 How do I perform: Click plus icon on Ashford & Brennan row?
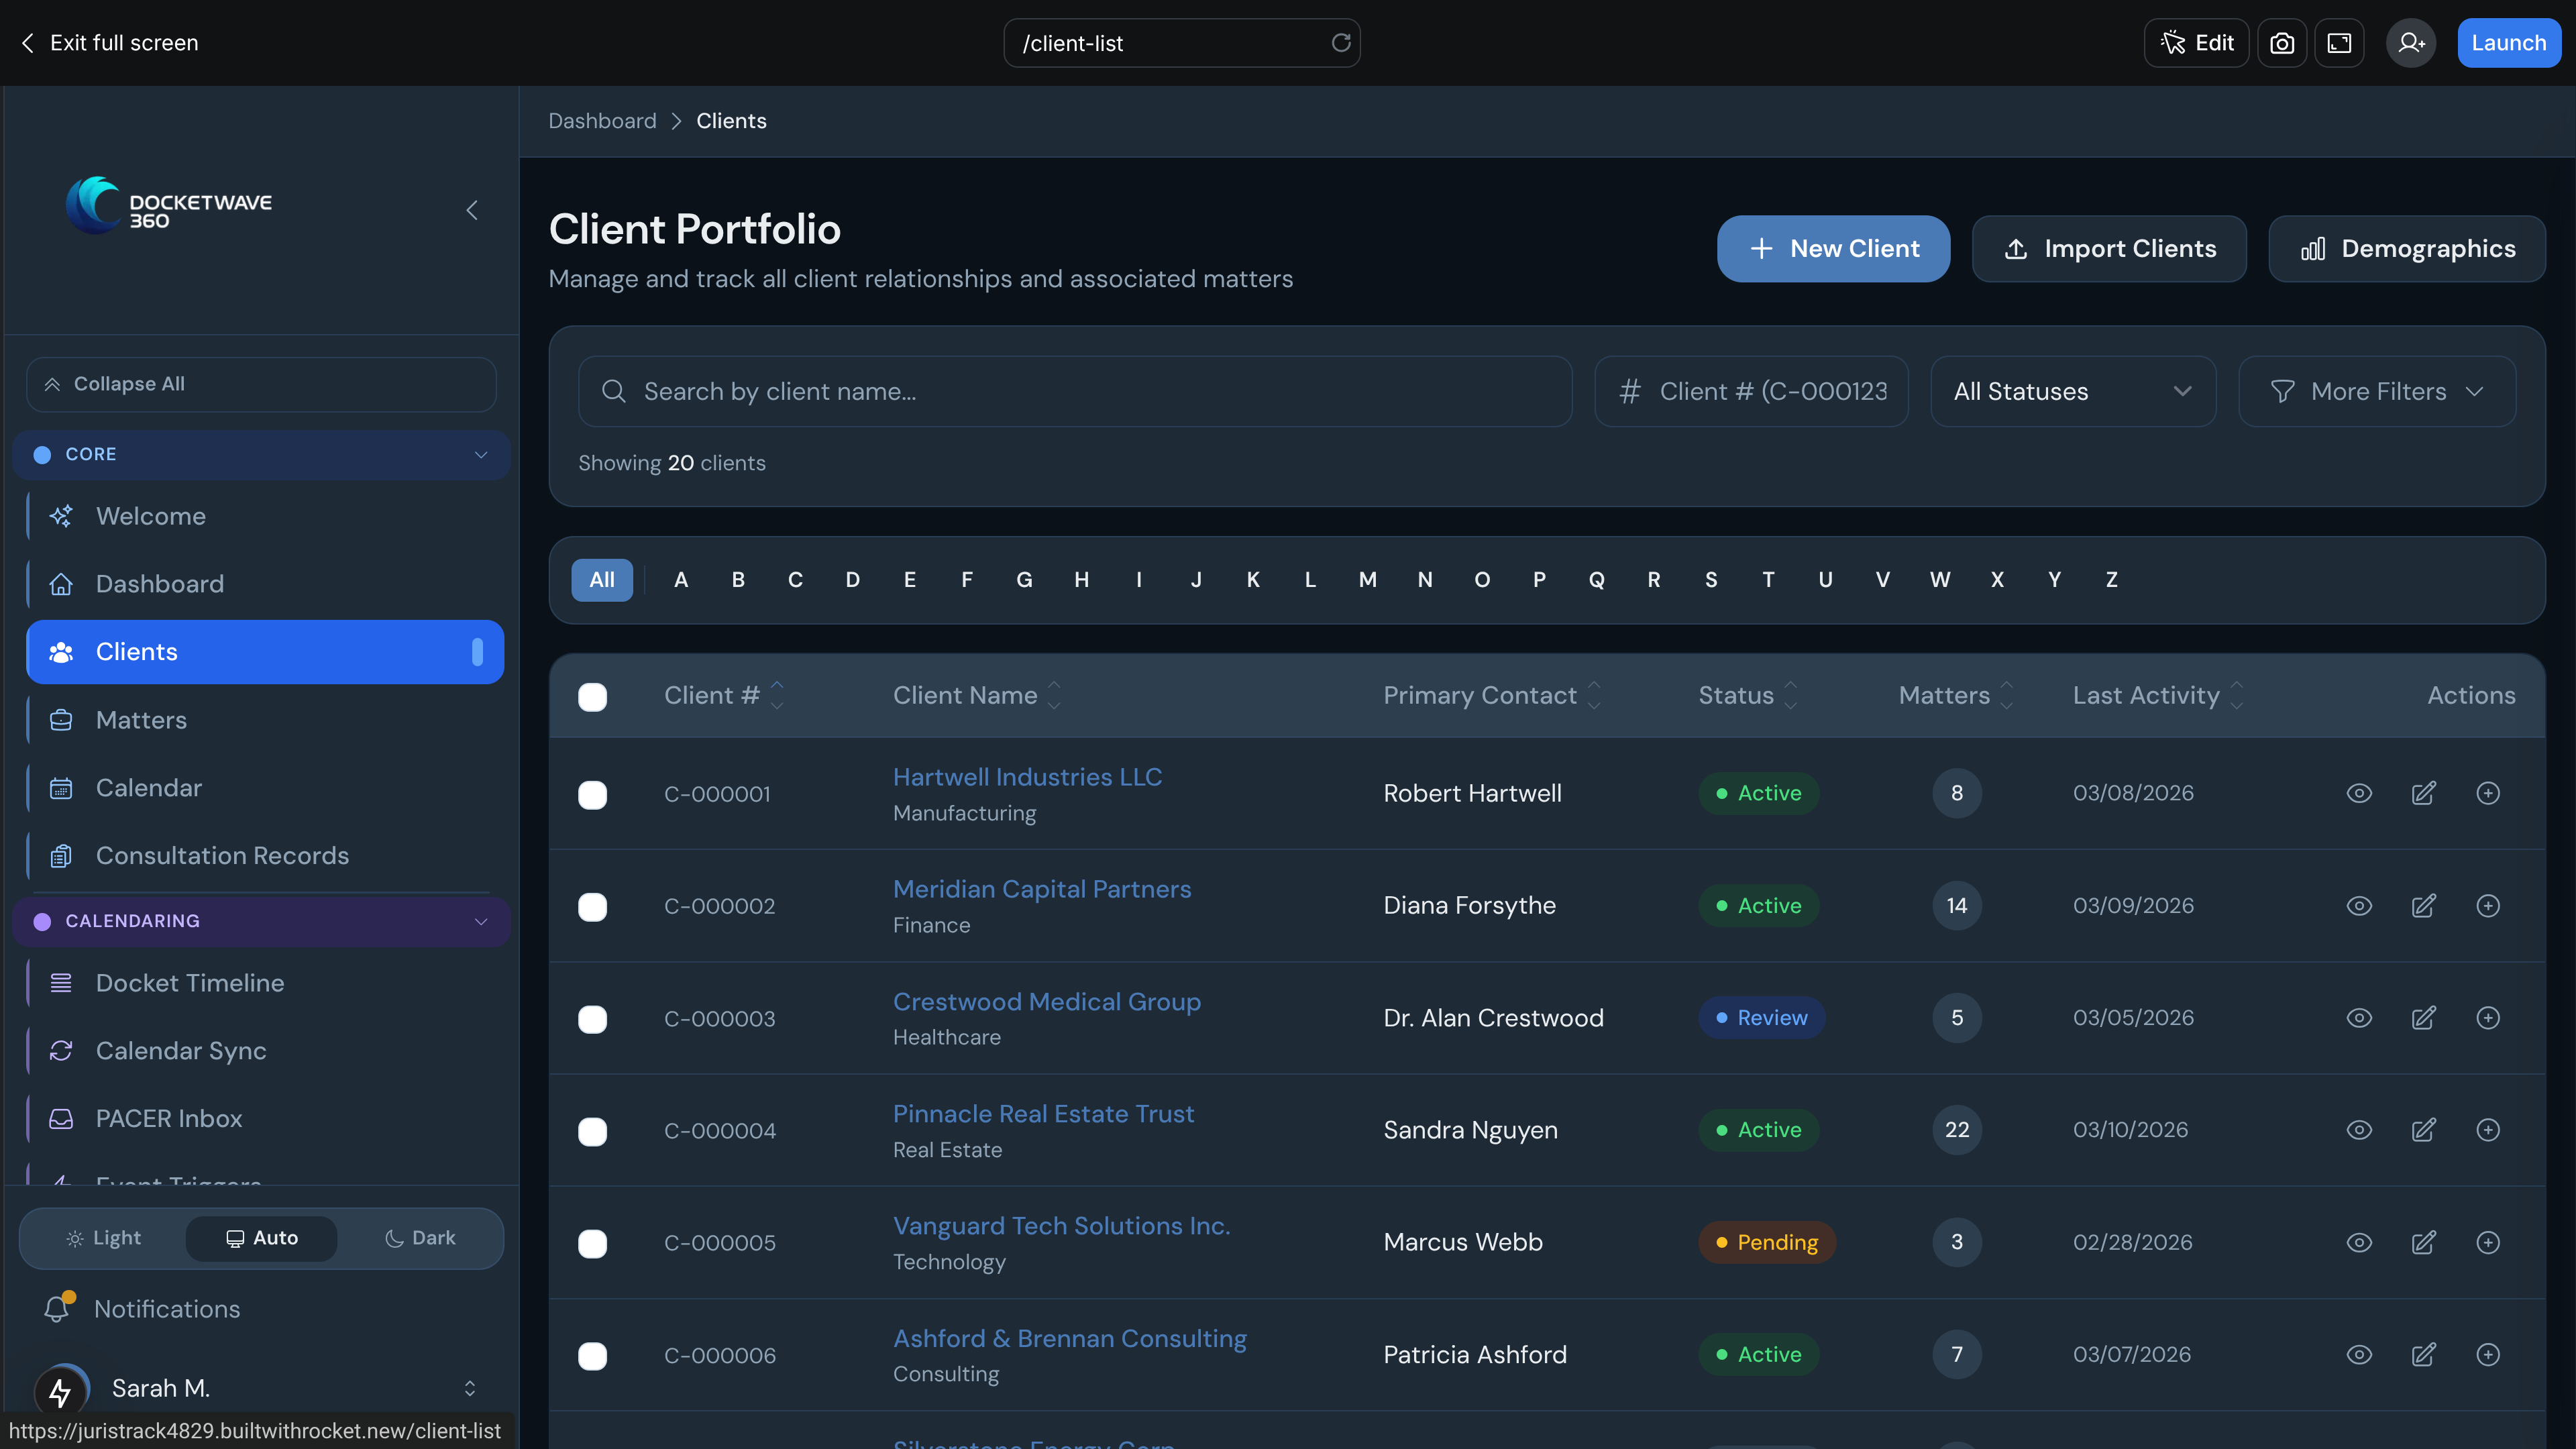pos(2488,1355)
